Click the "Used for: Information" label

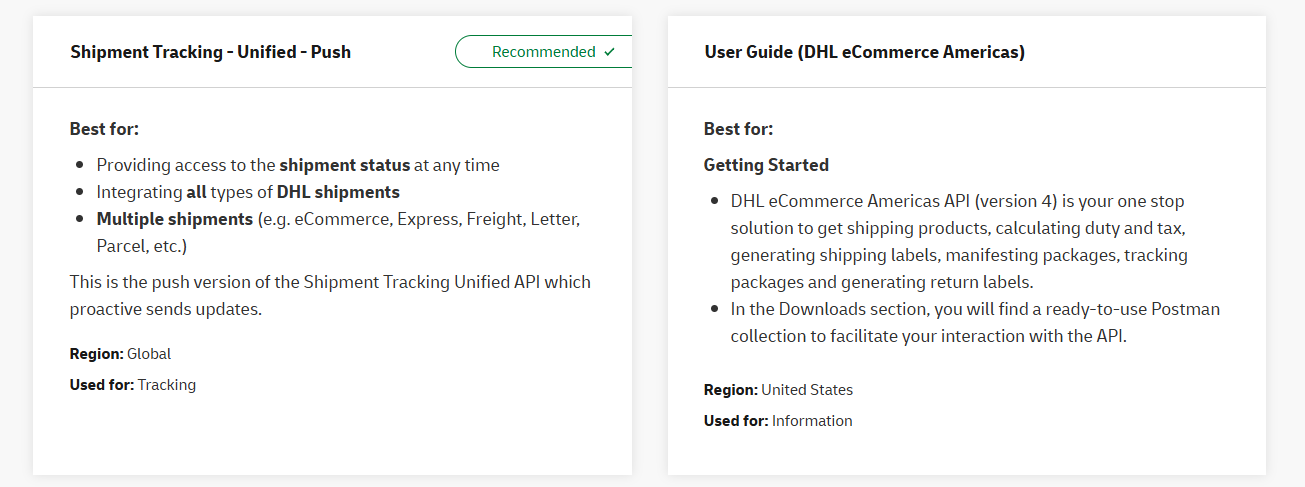(778, 421)
